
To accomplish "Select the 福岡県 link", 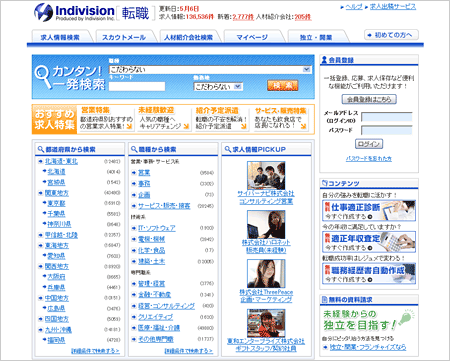I will pyautogui.click(x=56, y=340).
